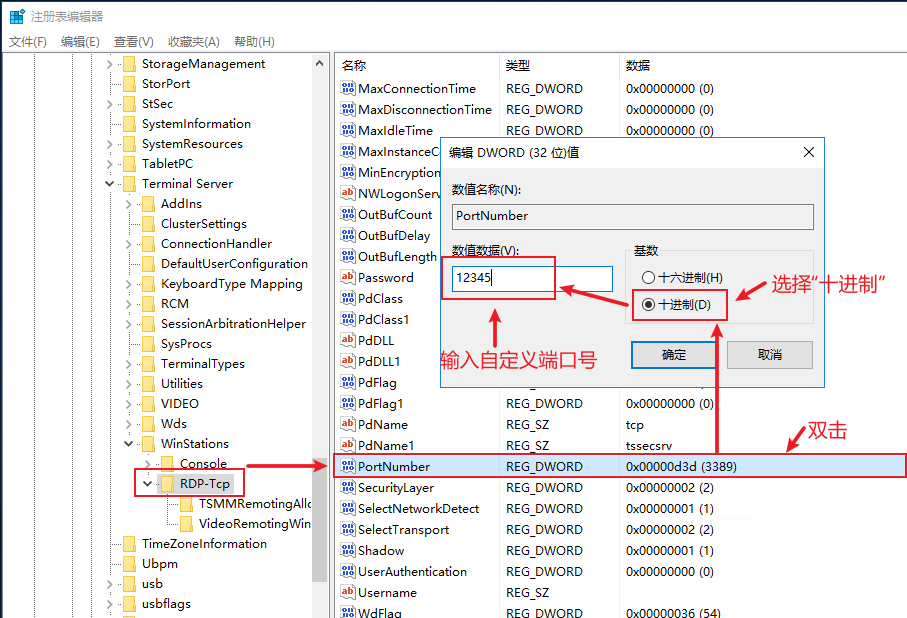
Task: Click the VIDEO folder icon
Action: click(x=149, y=403)
